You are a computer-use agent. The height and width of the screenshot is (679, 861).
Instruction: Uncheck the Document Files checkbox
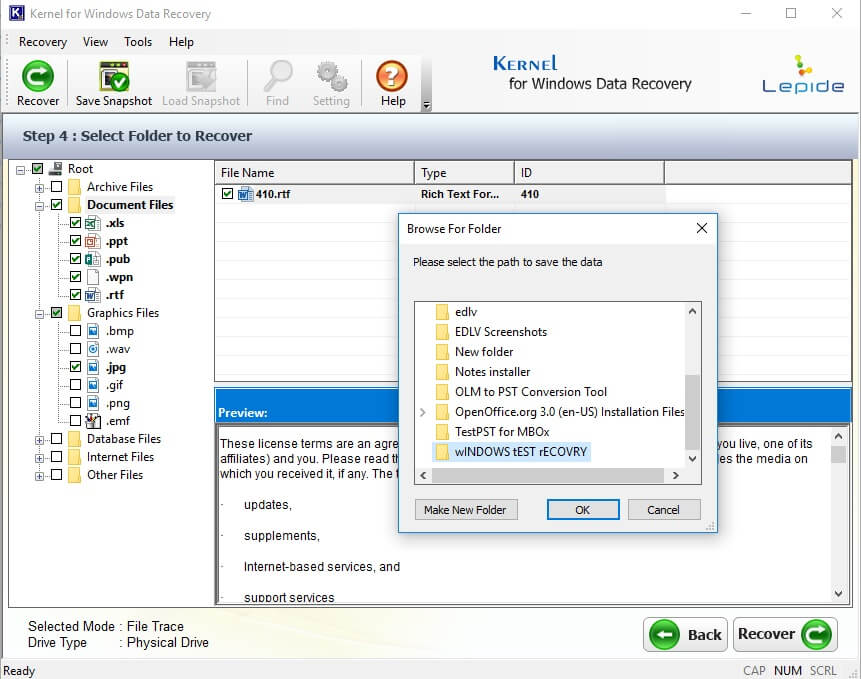click(57, 205)
